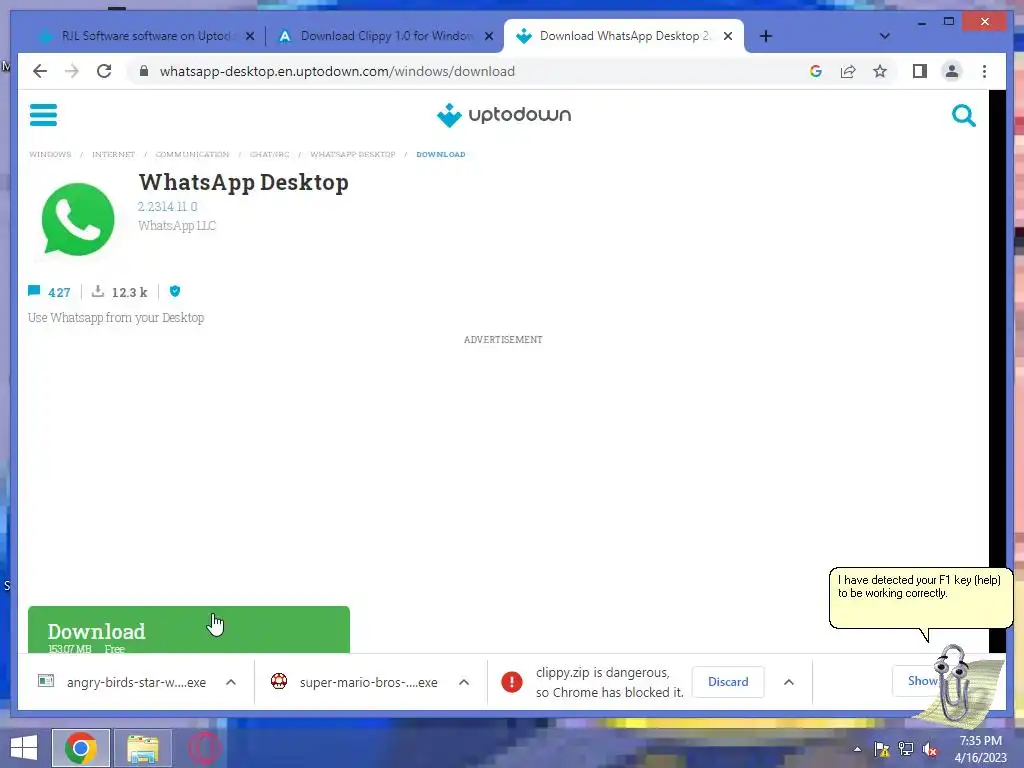This screenshot has height=768, width=1024.
Task: Open the Opera browser taskbar icon
Action: [204, 748]
